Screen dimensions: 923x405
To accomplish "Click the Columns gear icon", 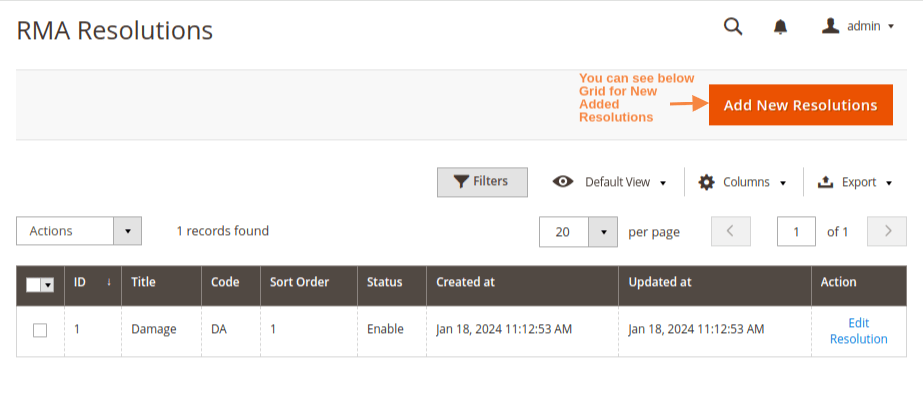I will (707, 182).
